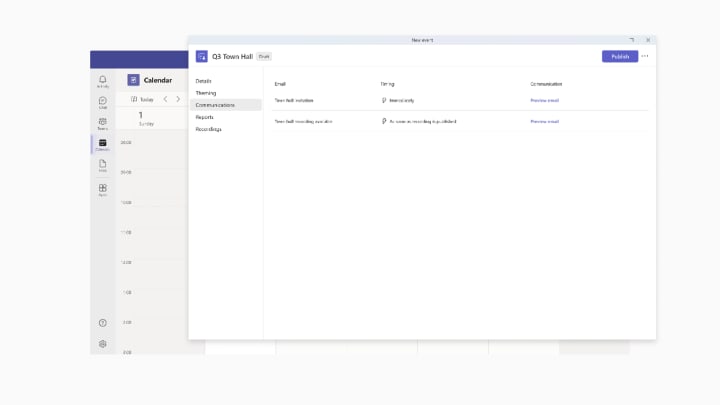Click the Communication column header
Viewport: 720px width, 405px height.
point(546,84)
